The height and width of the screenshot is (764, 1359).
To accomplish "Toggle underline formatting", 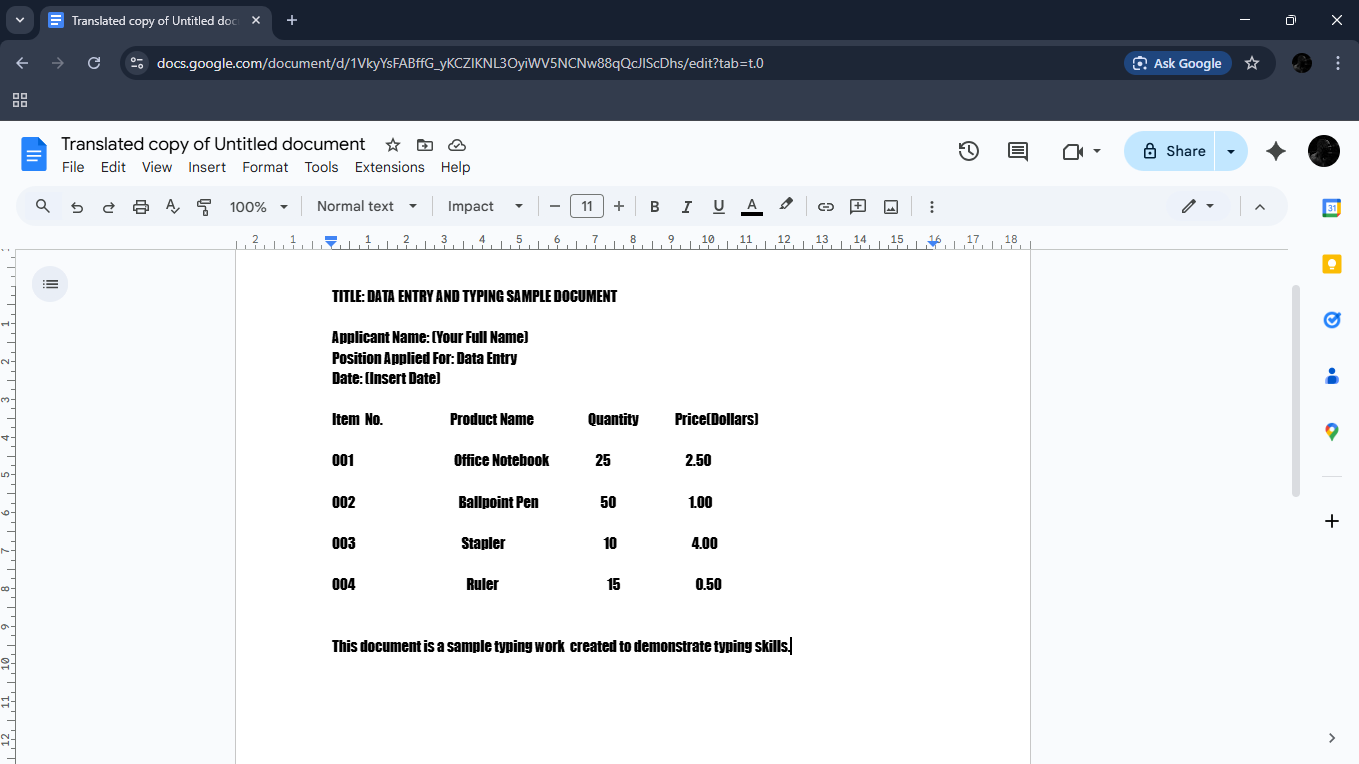I will [718, 207].
